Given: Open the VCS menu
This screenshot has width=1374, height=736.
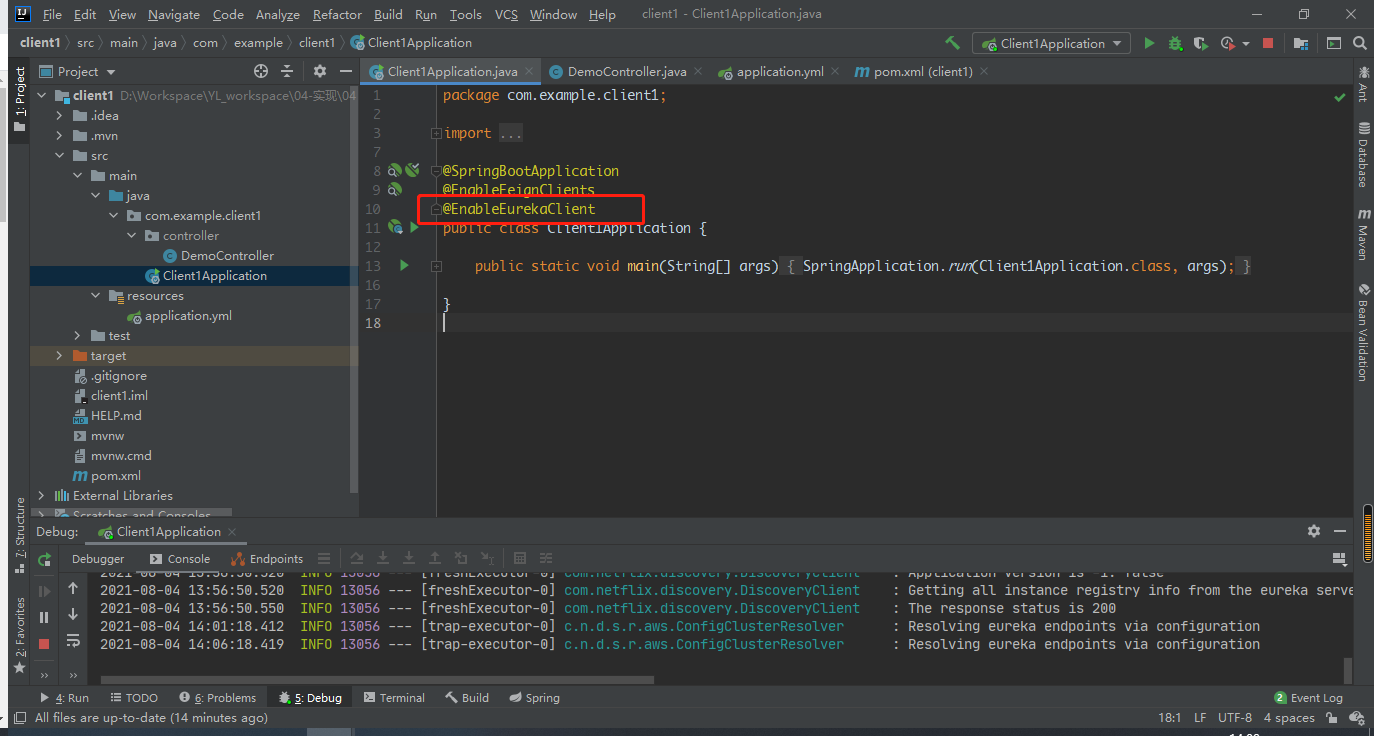Looking at the screenshot, I should tap(506, 15).
